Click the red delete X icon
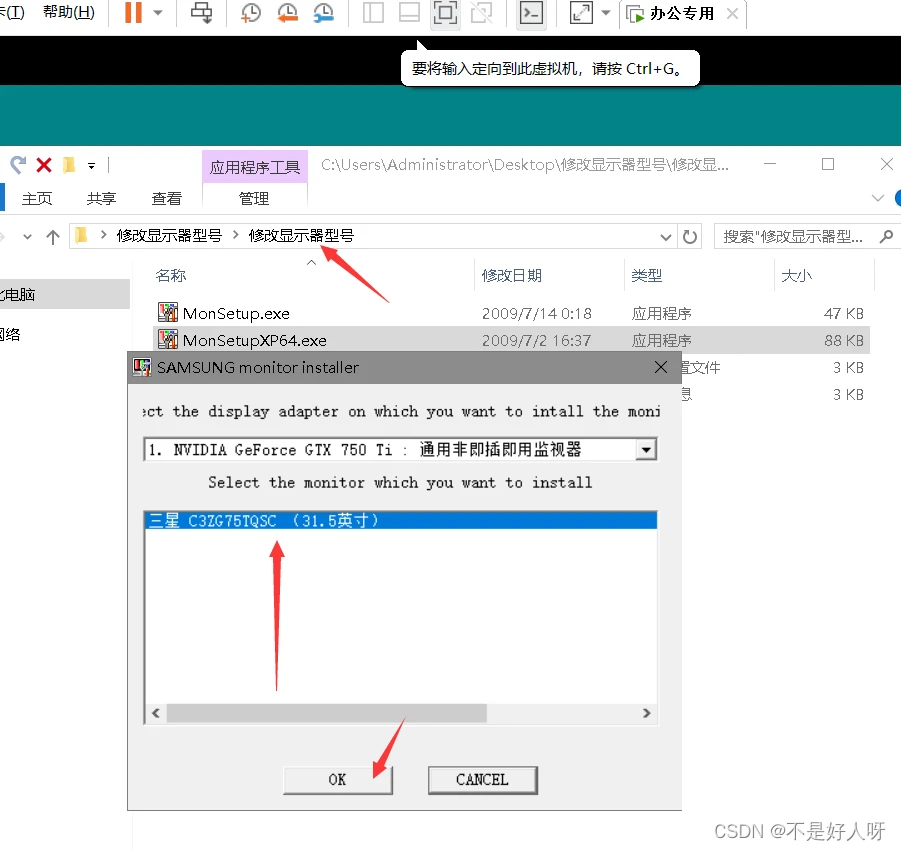 pos(44,165)
